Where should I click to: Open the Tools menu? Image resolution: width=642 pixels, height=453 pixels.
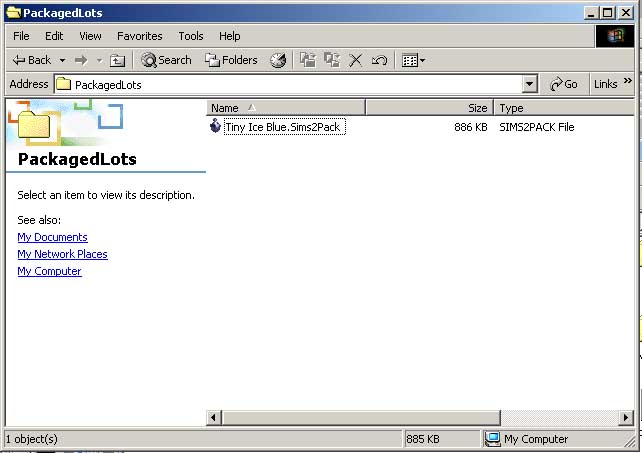click(x=191, y=36)
